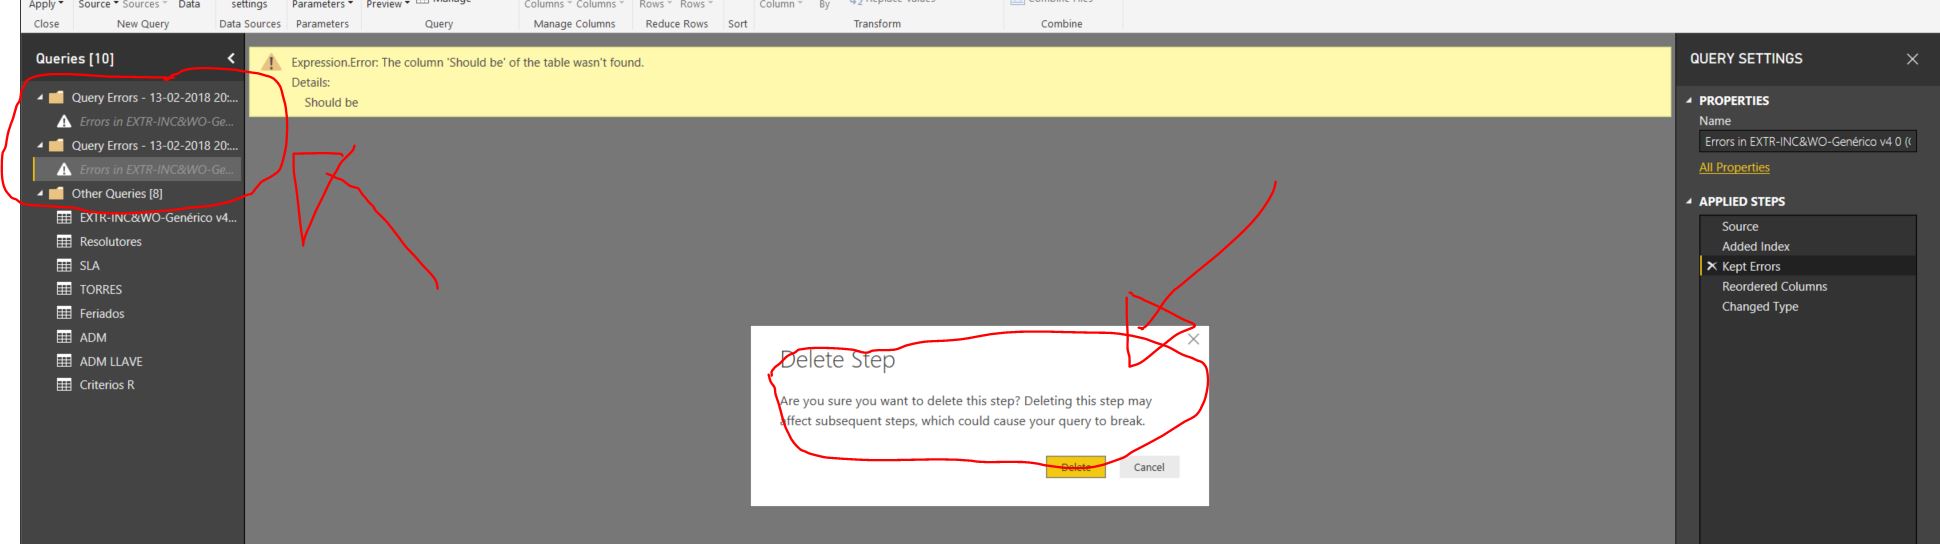The width and height of the screenshot is (1940, 544).
Task: Click the query Name input field
Action: pyautogui.click(x=1808, y=142)
